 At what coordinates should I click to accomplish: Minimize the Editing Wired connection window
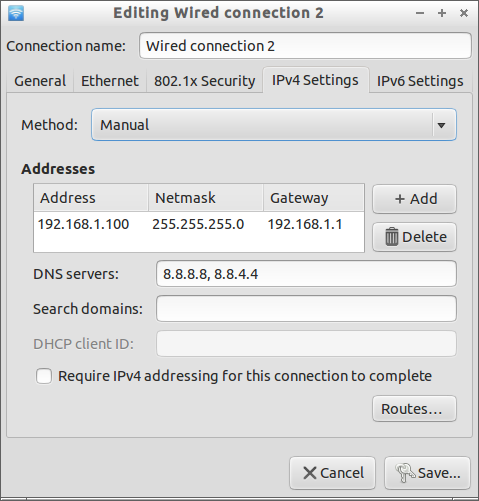tap(420, 13)
